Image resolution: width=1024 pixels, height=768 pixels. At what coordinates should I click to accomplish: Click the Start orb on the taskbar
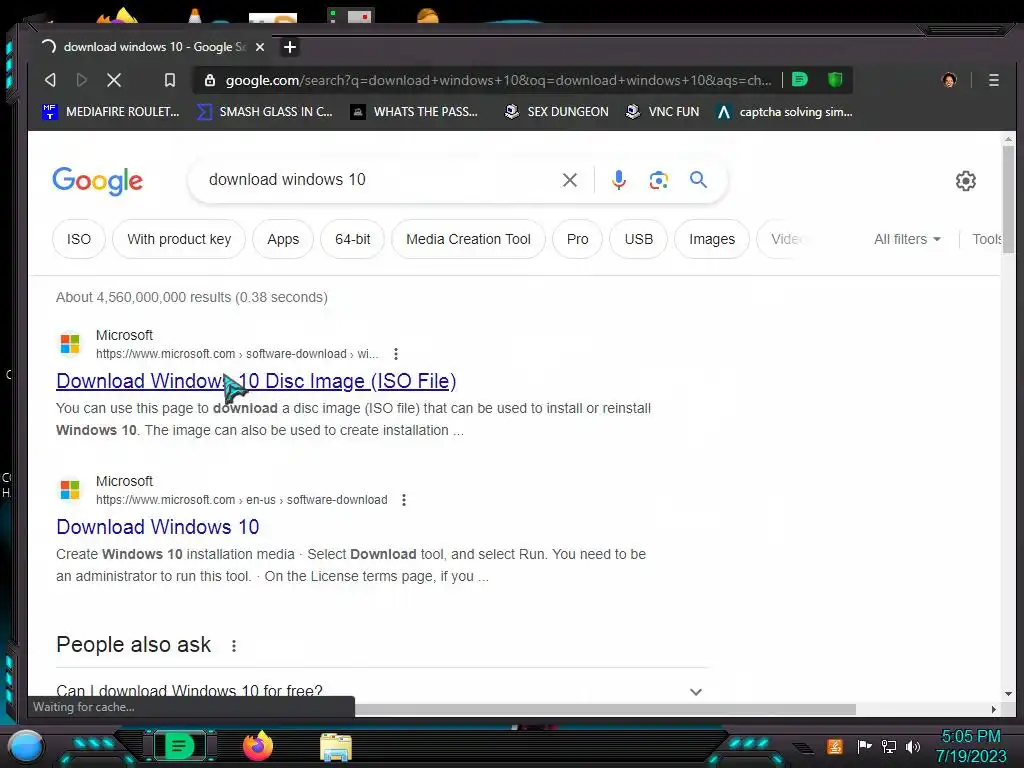point(26,747)
